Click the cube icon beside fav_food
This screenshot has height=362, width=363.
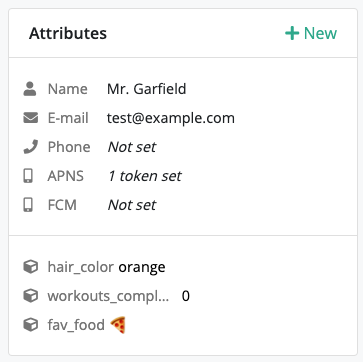pyautogui.click(x=31, y=325)
